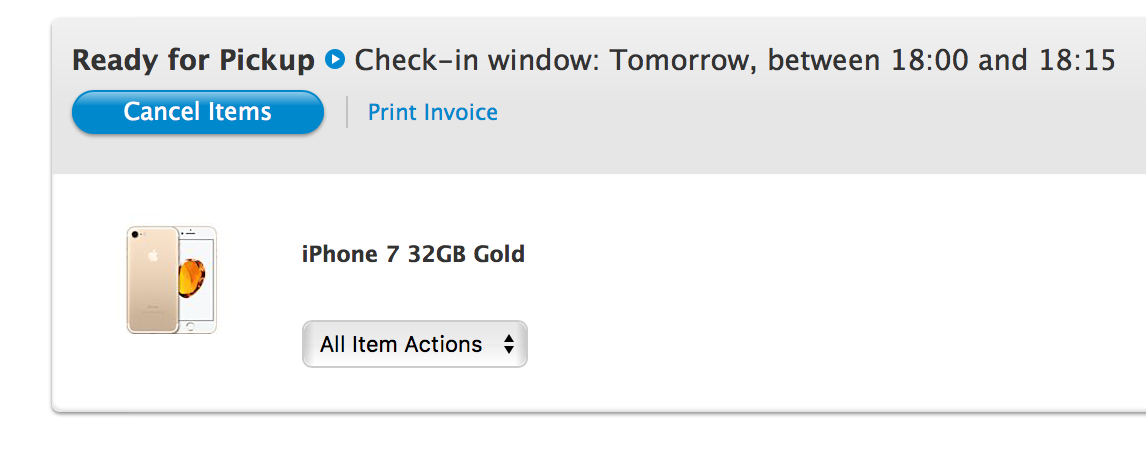Click the check-in window time text
The height and width of the screenshot is (454, 1146).
click(735, 60)
